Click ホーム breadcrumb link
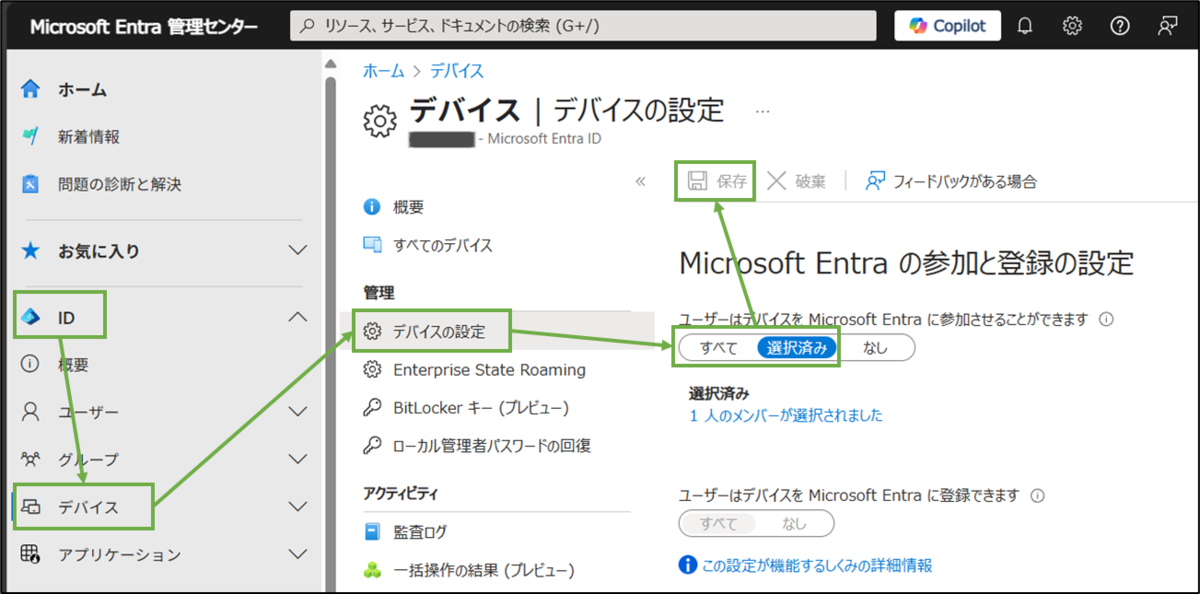 coord(384,70)
